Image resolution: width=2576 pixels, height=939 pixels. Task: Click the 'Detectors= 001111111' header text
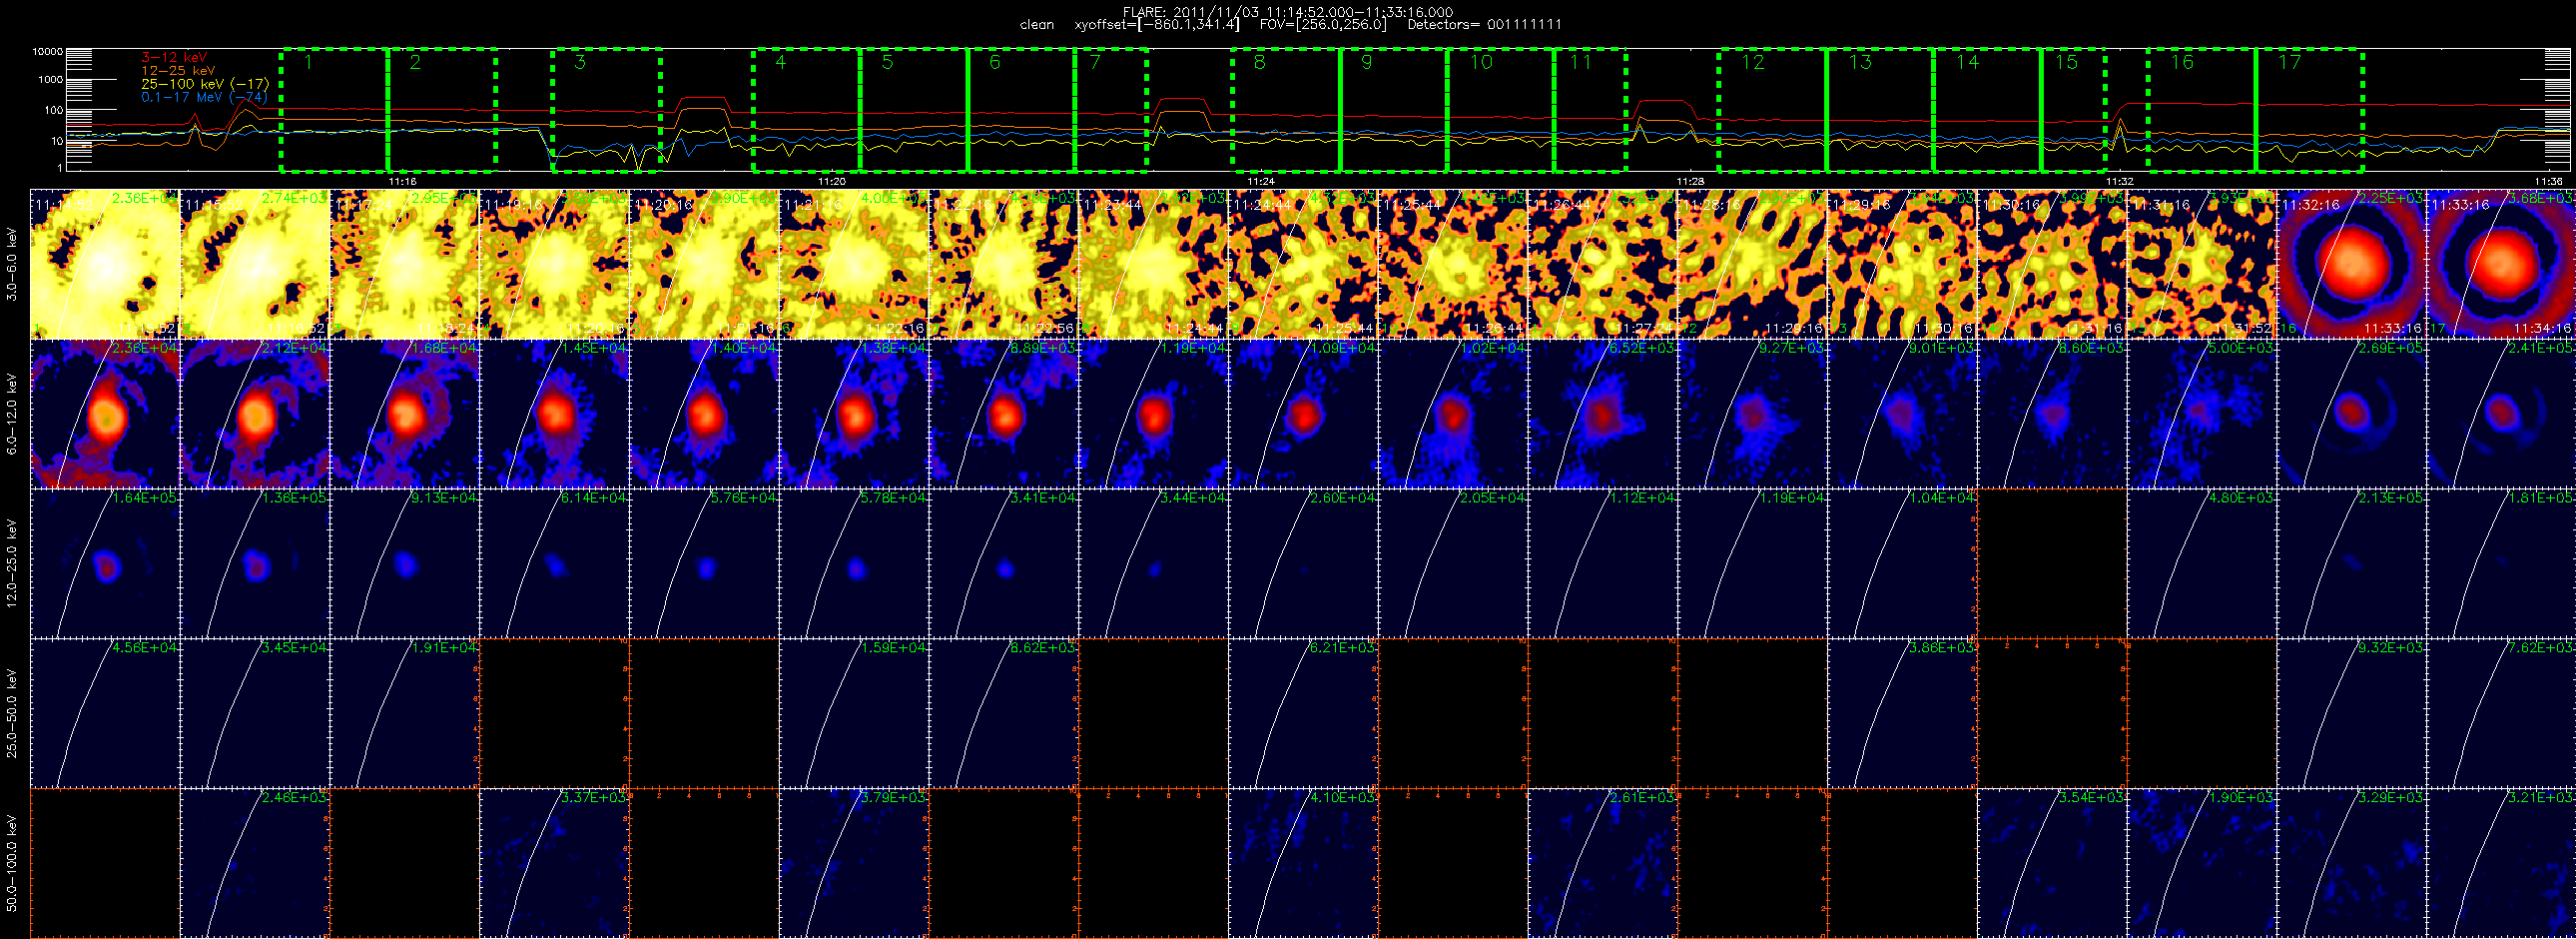point(1484,25)
